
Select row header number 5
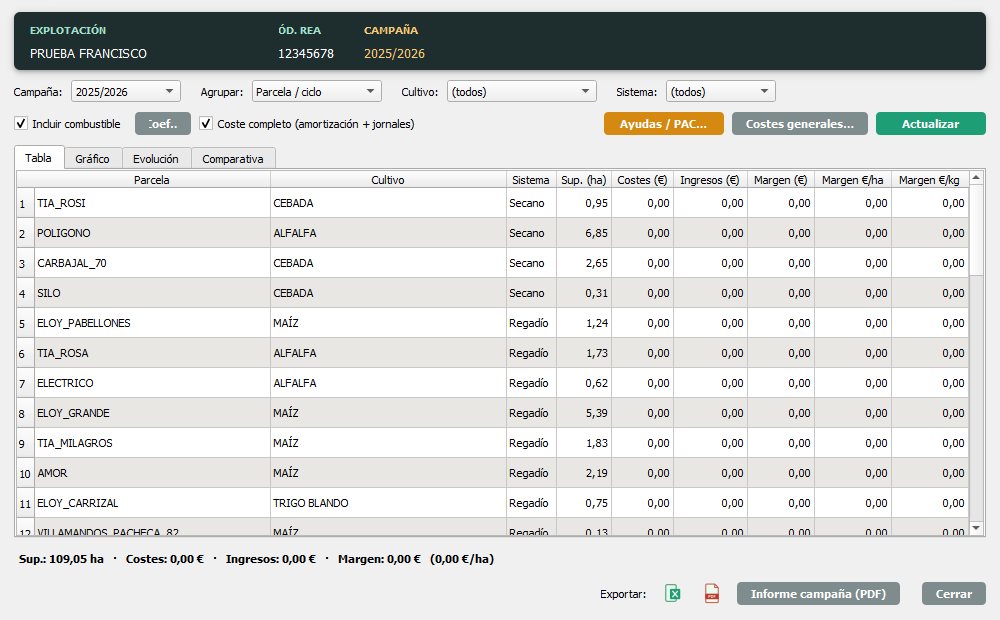[x=25, y=323]
